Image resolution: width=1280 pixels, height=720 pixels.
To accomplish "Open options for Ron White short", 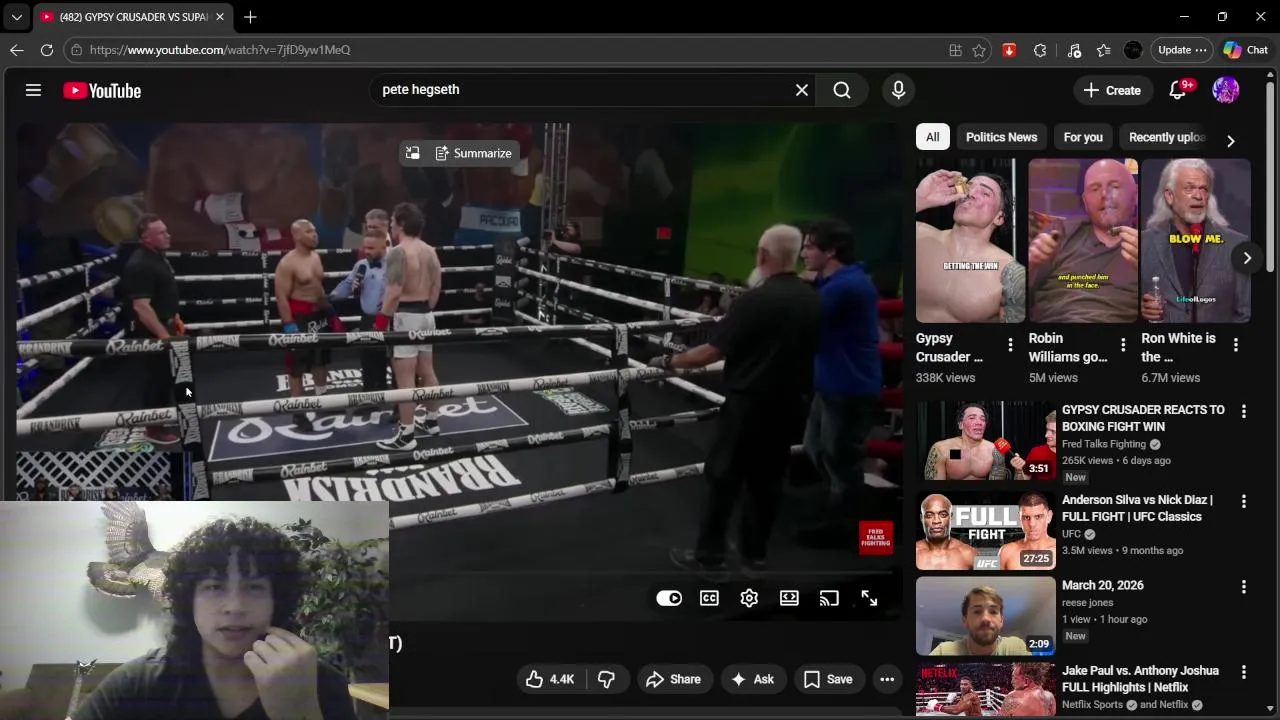I will (x=1236, y=345).
